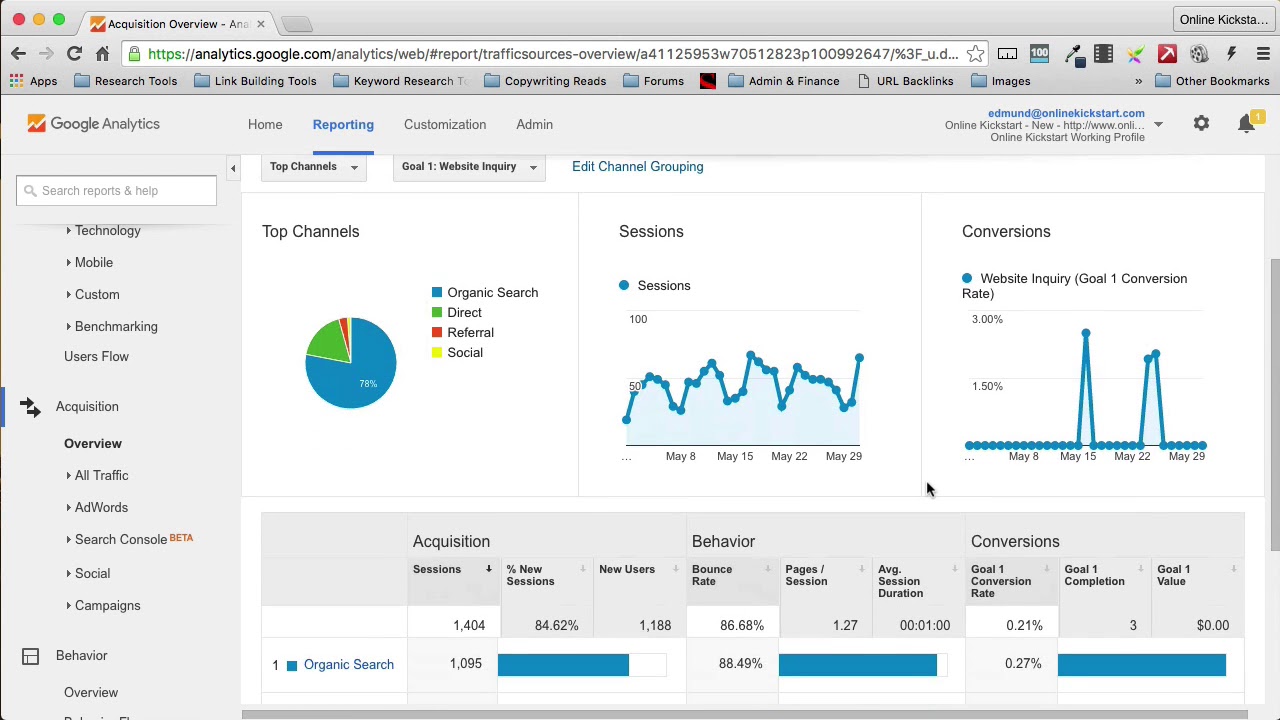Viewport: 1280px width, 720px height.
Task: Click the Behavior section icon
Action: [x=30, y=656]
